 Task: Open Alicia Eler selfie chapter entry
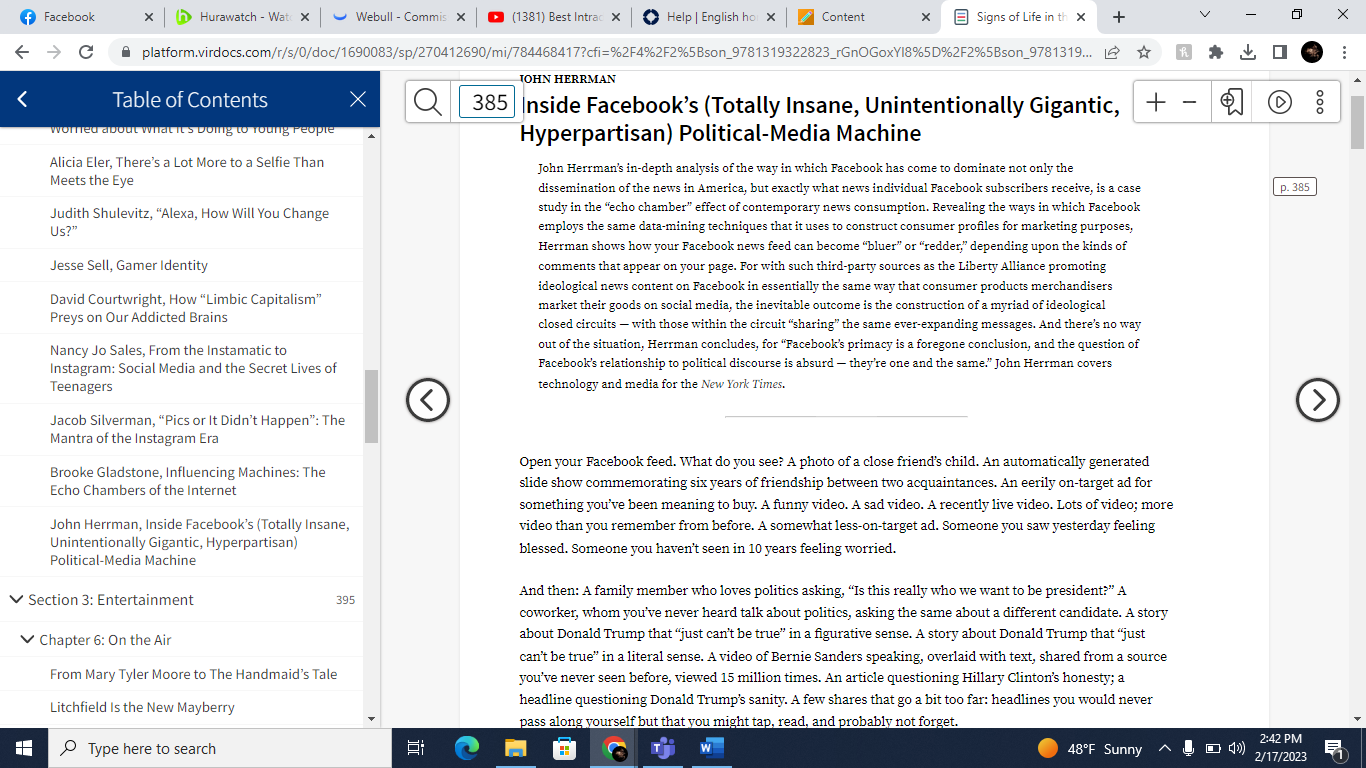point(187,171)
